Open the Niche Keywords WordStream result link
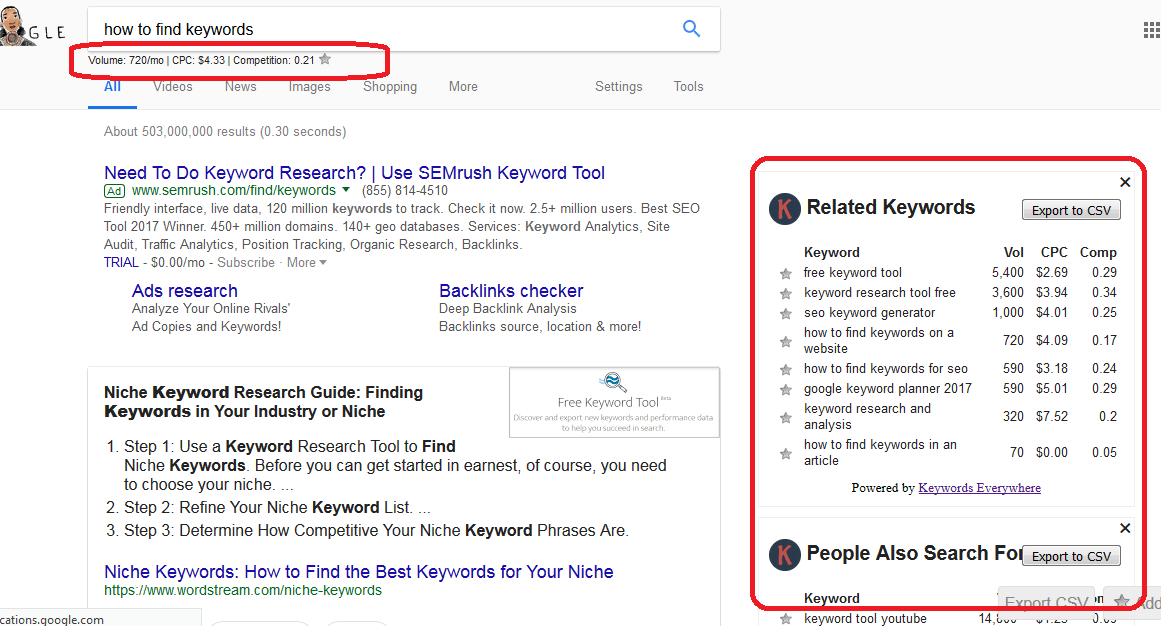Image resolution: width=1161 pixels, height=626 pixels. tap(358, 572)
